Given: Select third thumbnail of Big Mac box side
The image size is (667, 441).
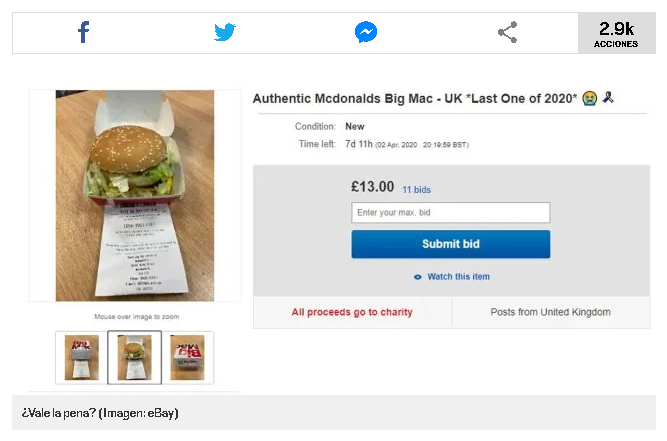Looking at the screenshot, I should 187,358.
